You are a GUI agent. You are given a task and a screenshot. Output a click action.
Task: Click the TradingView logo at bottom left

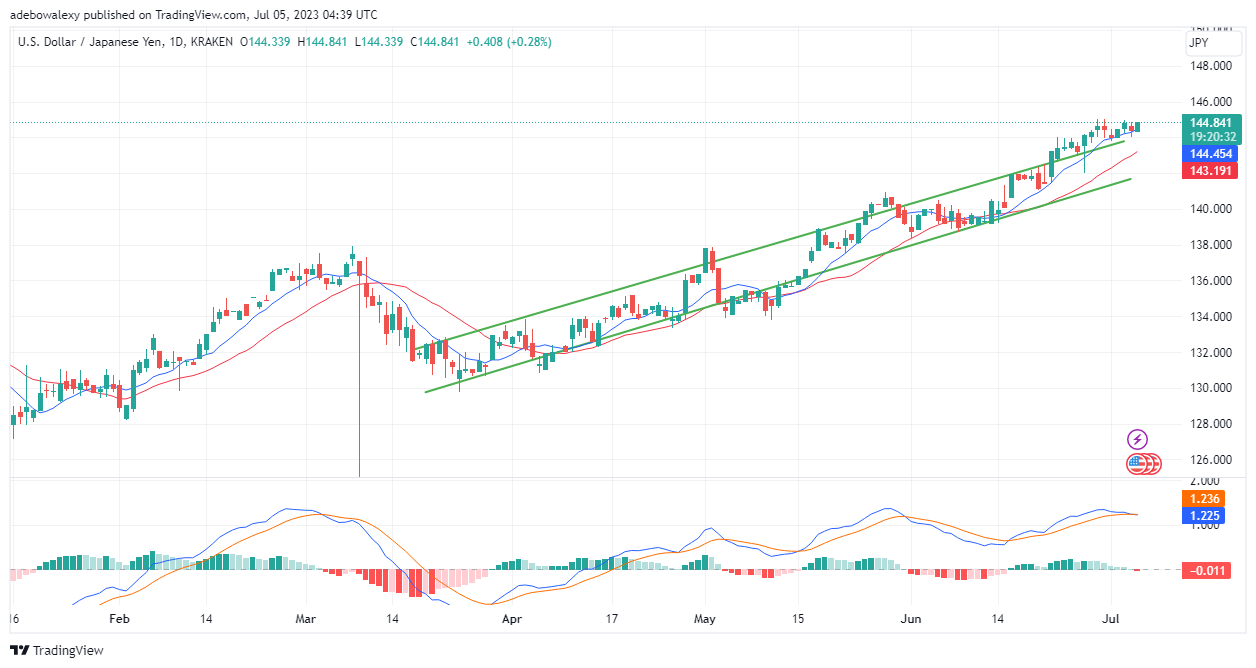(57, 651)
